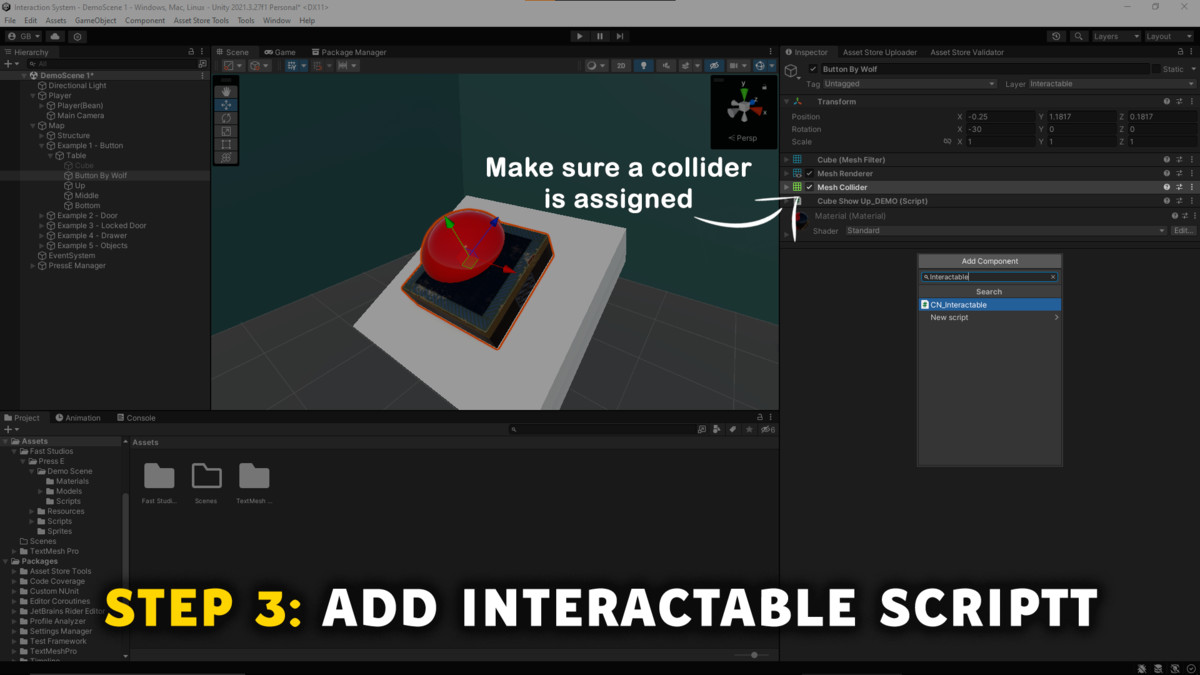Click the Step frame button
Viewport: 1200px width, 675px height.
tap(620, 36)
